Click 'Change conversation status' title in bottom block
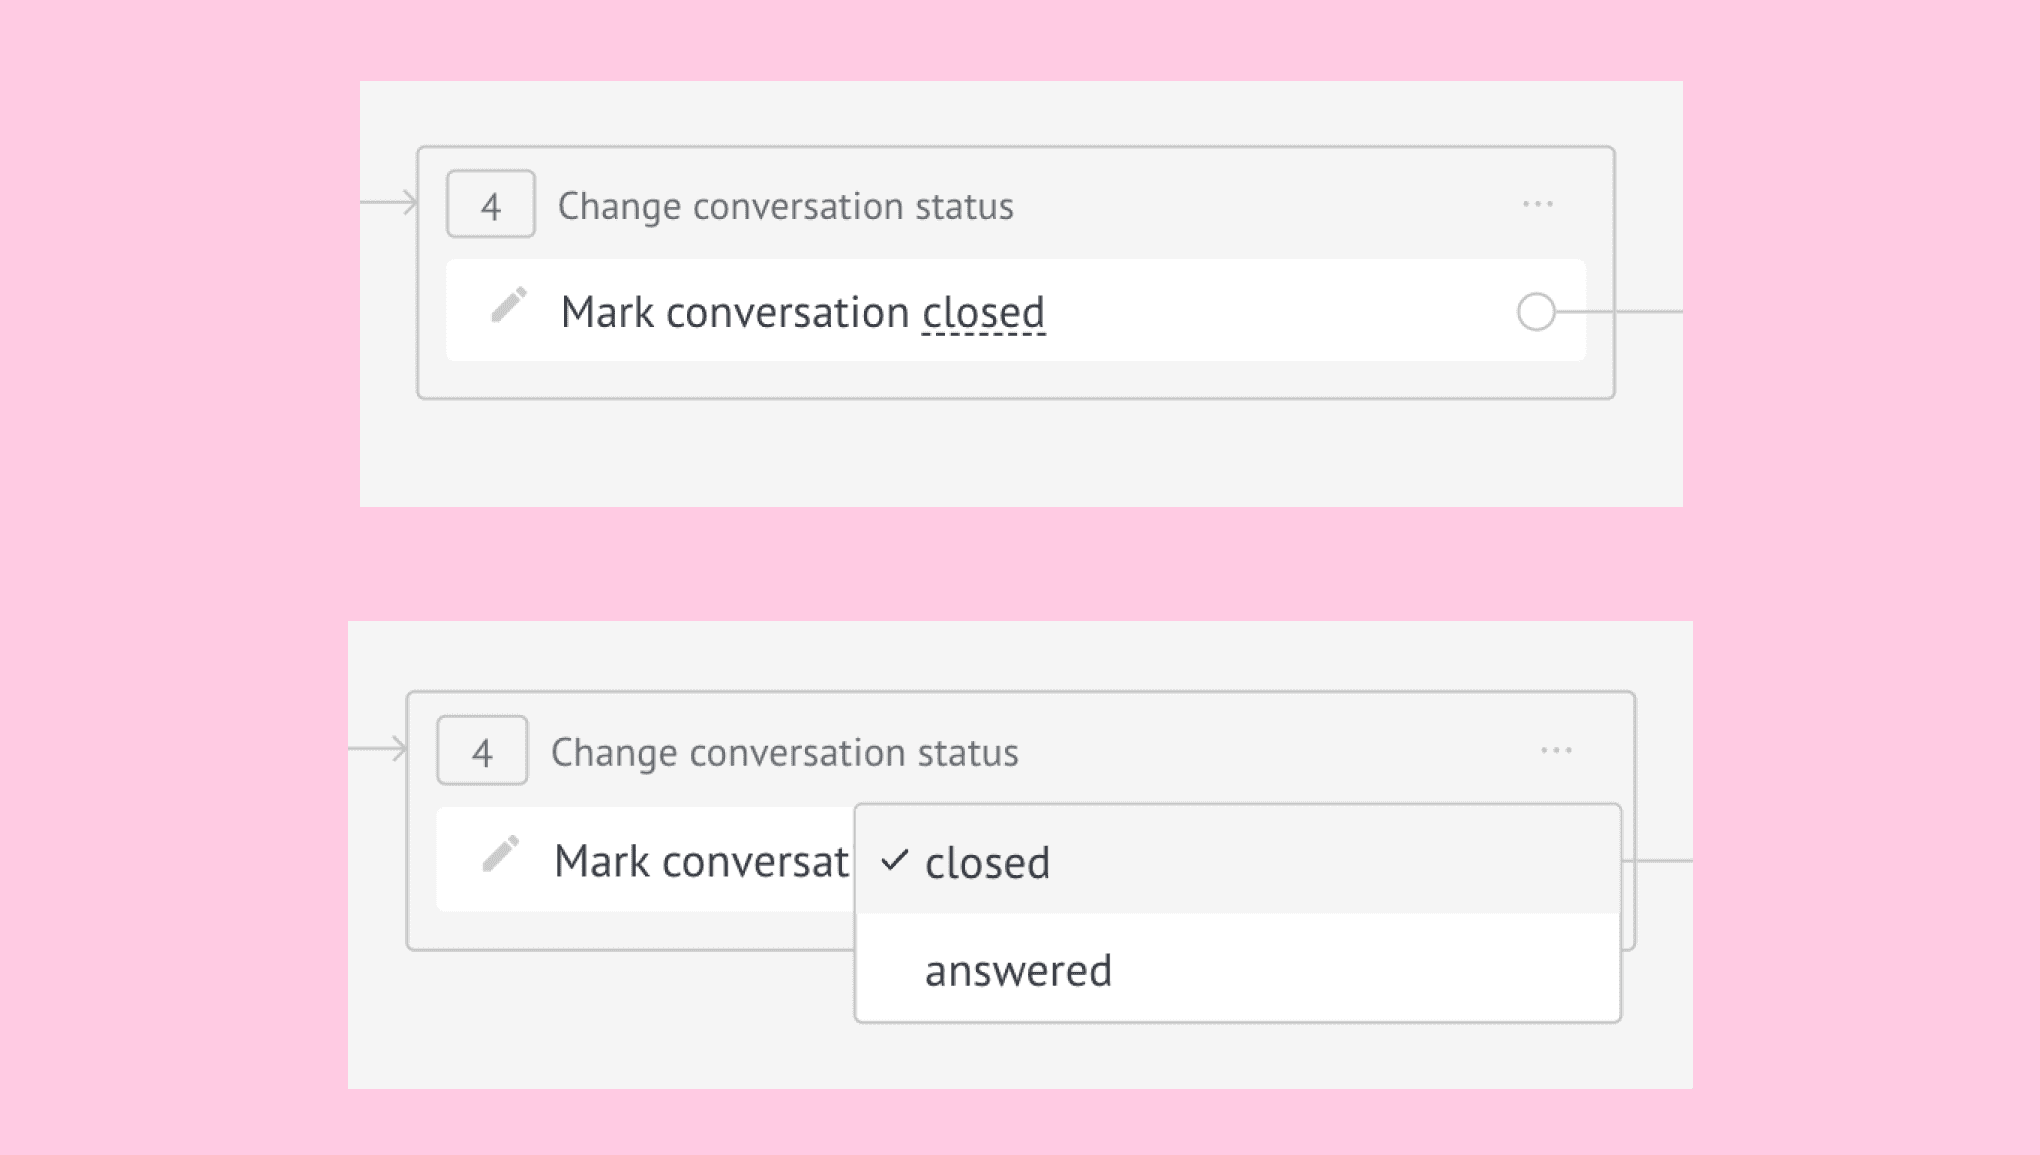The height and width of the screenshot is (1155, 2040). click(x=785, y=753)
